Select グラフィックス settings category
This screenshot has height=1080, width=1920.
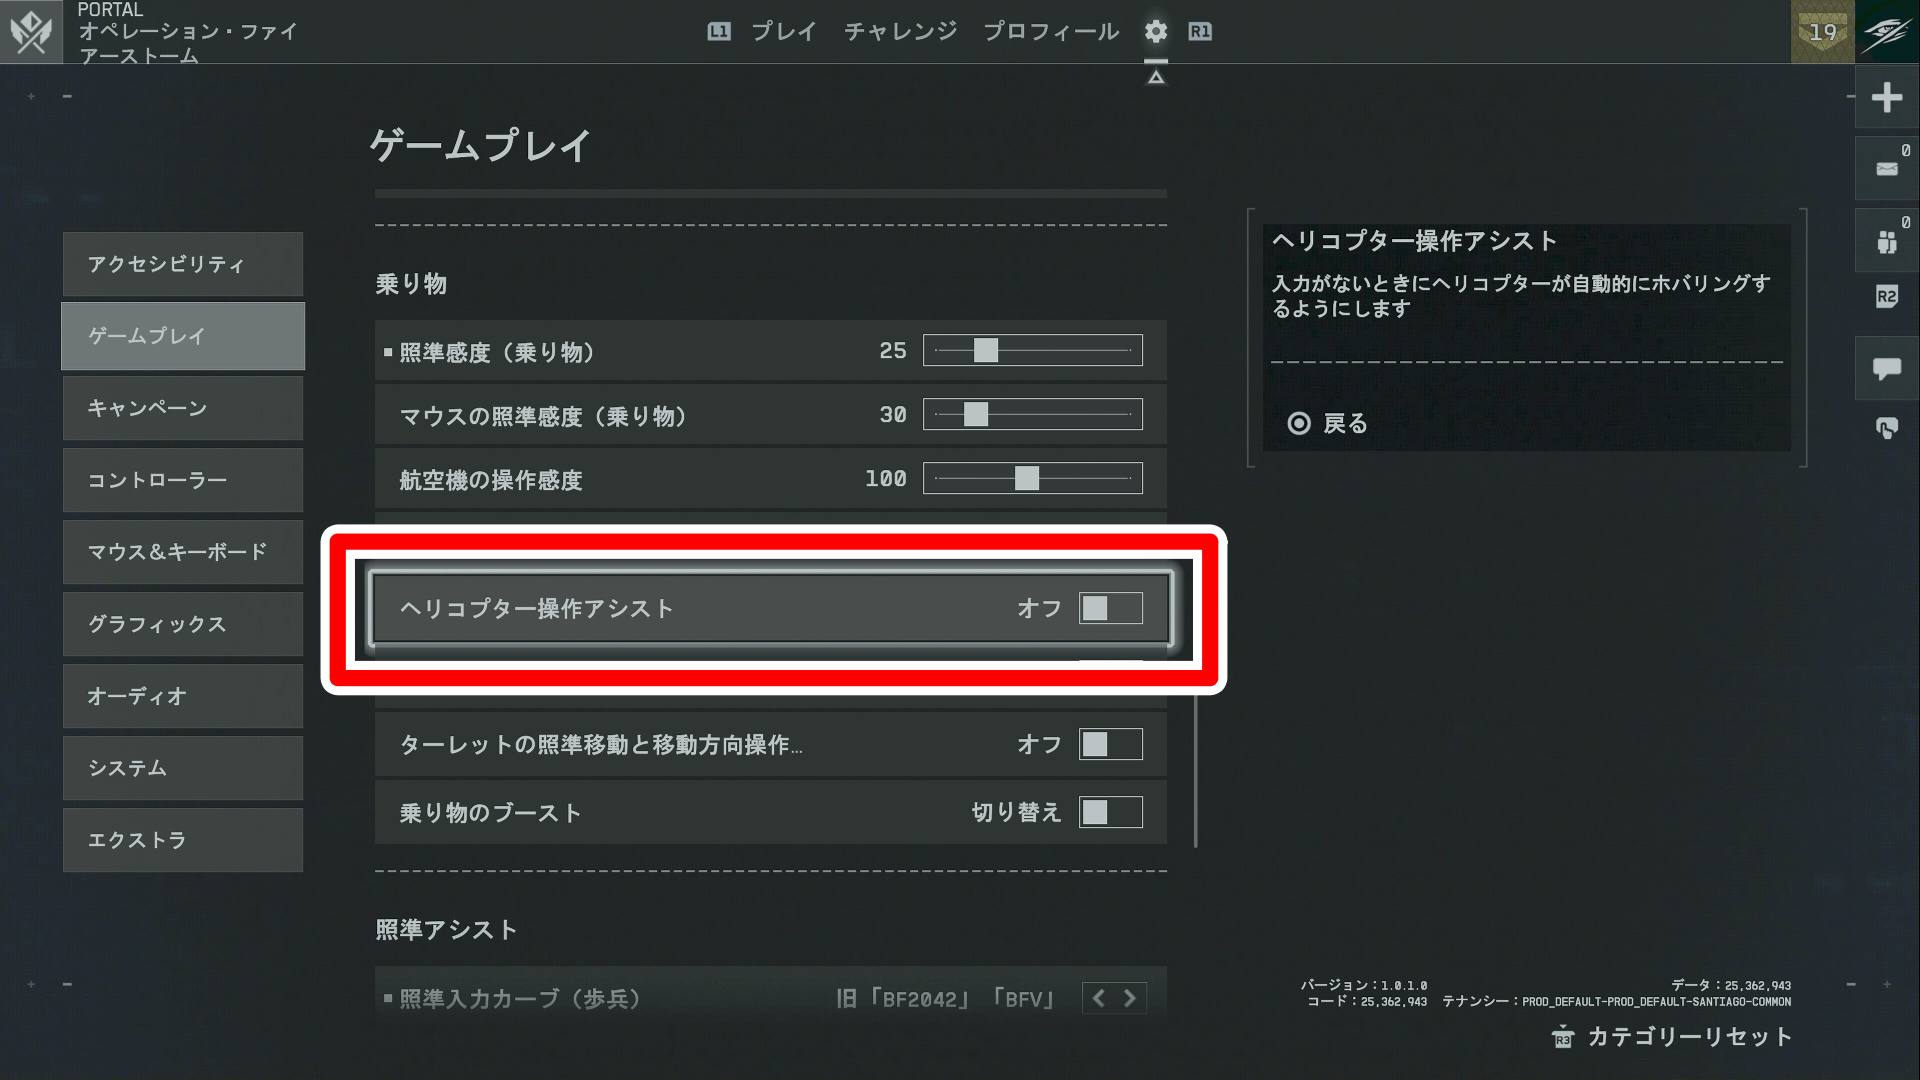pyautogui.click(x=183, y=624)
